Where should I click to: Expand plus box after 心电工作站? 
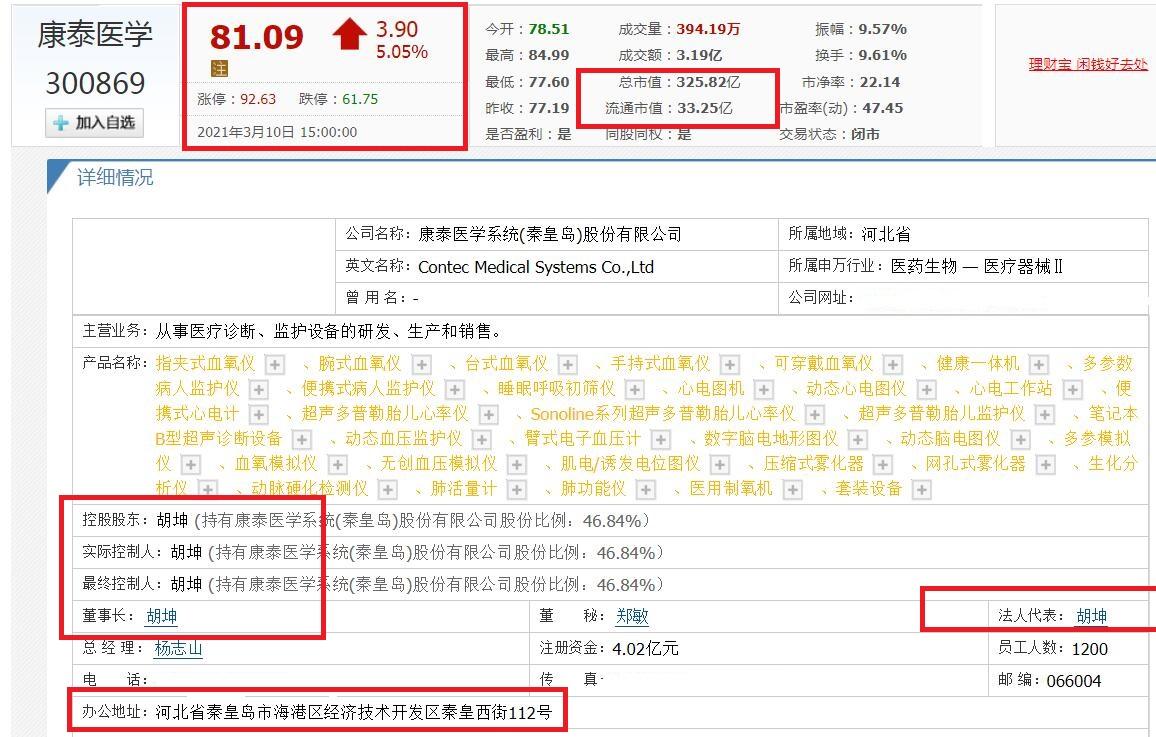tap(1073, 390)
